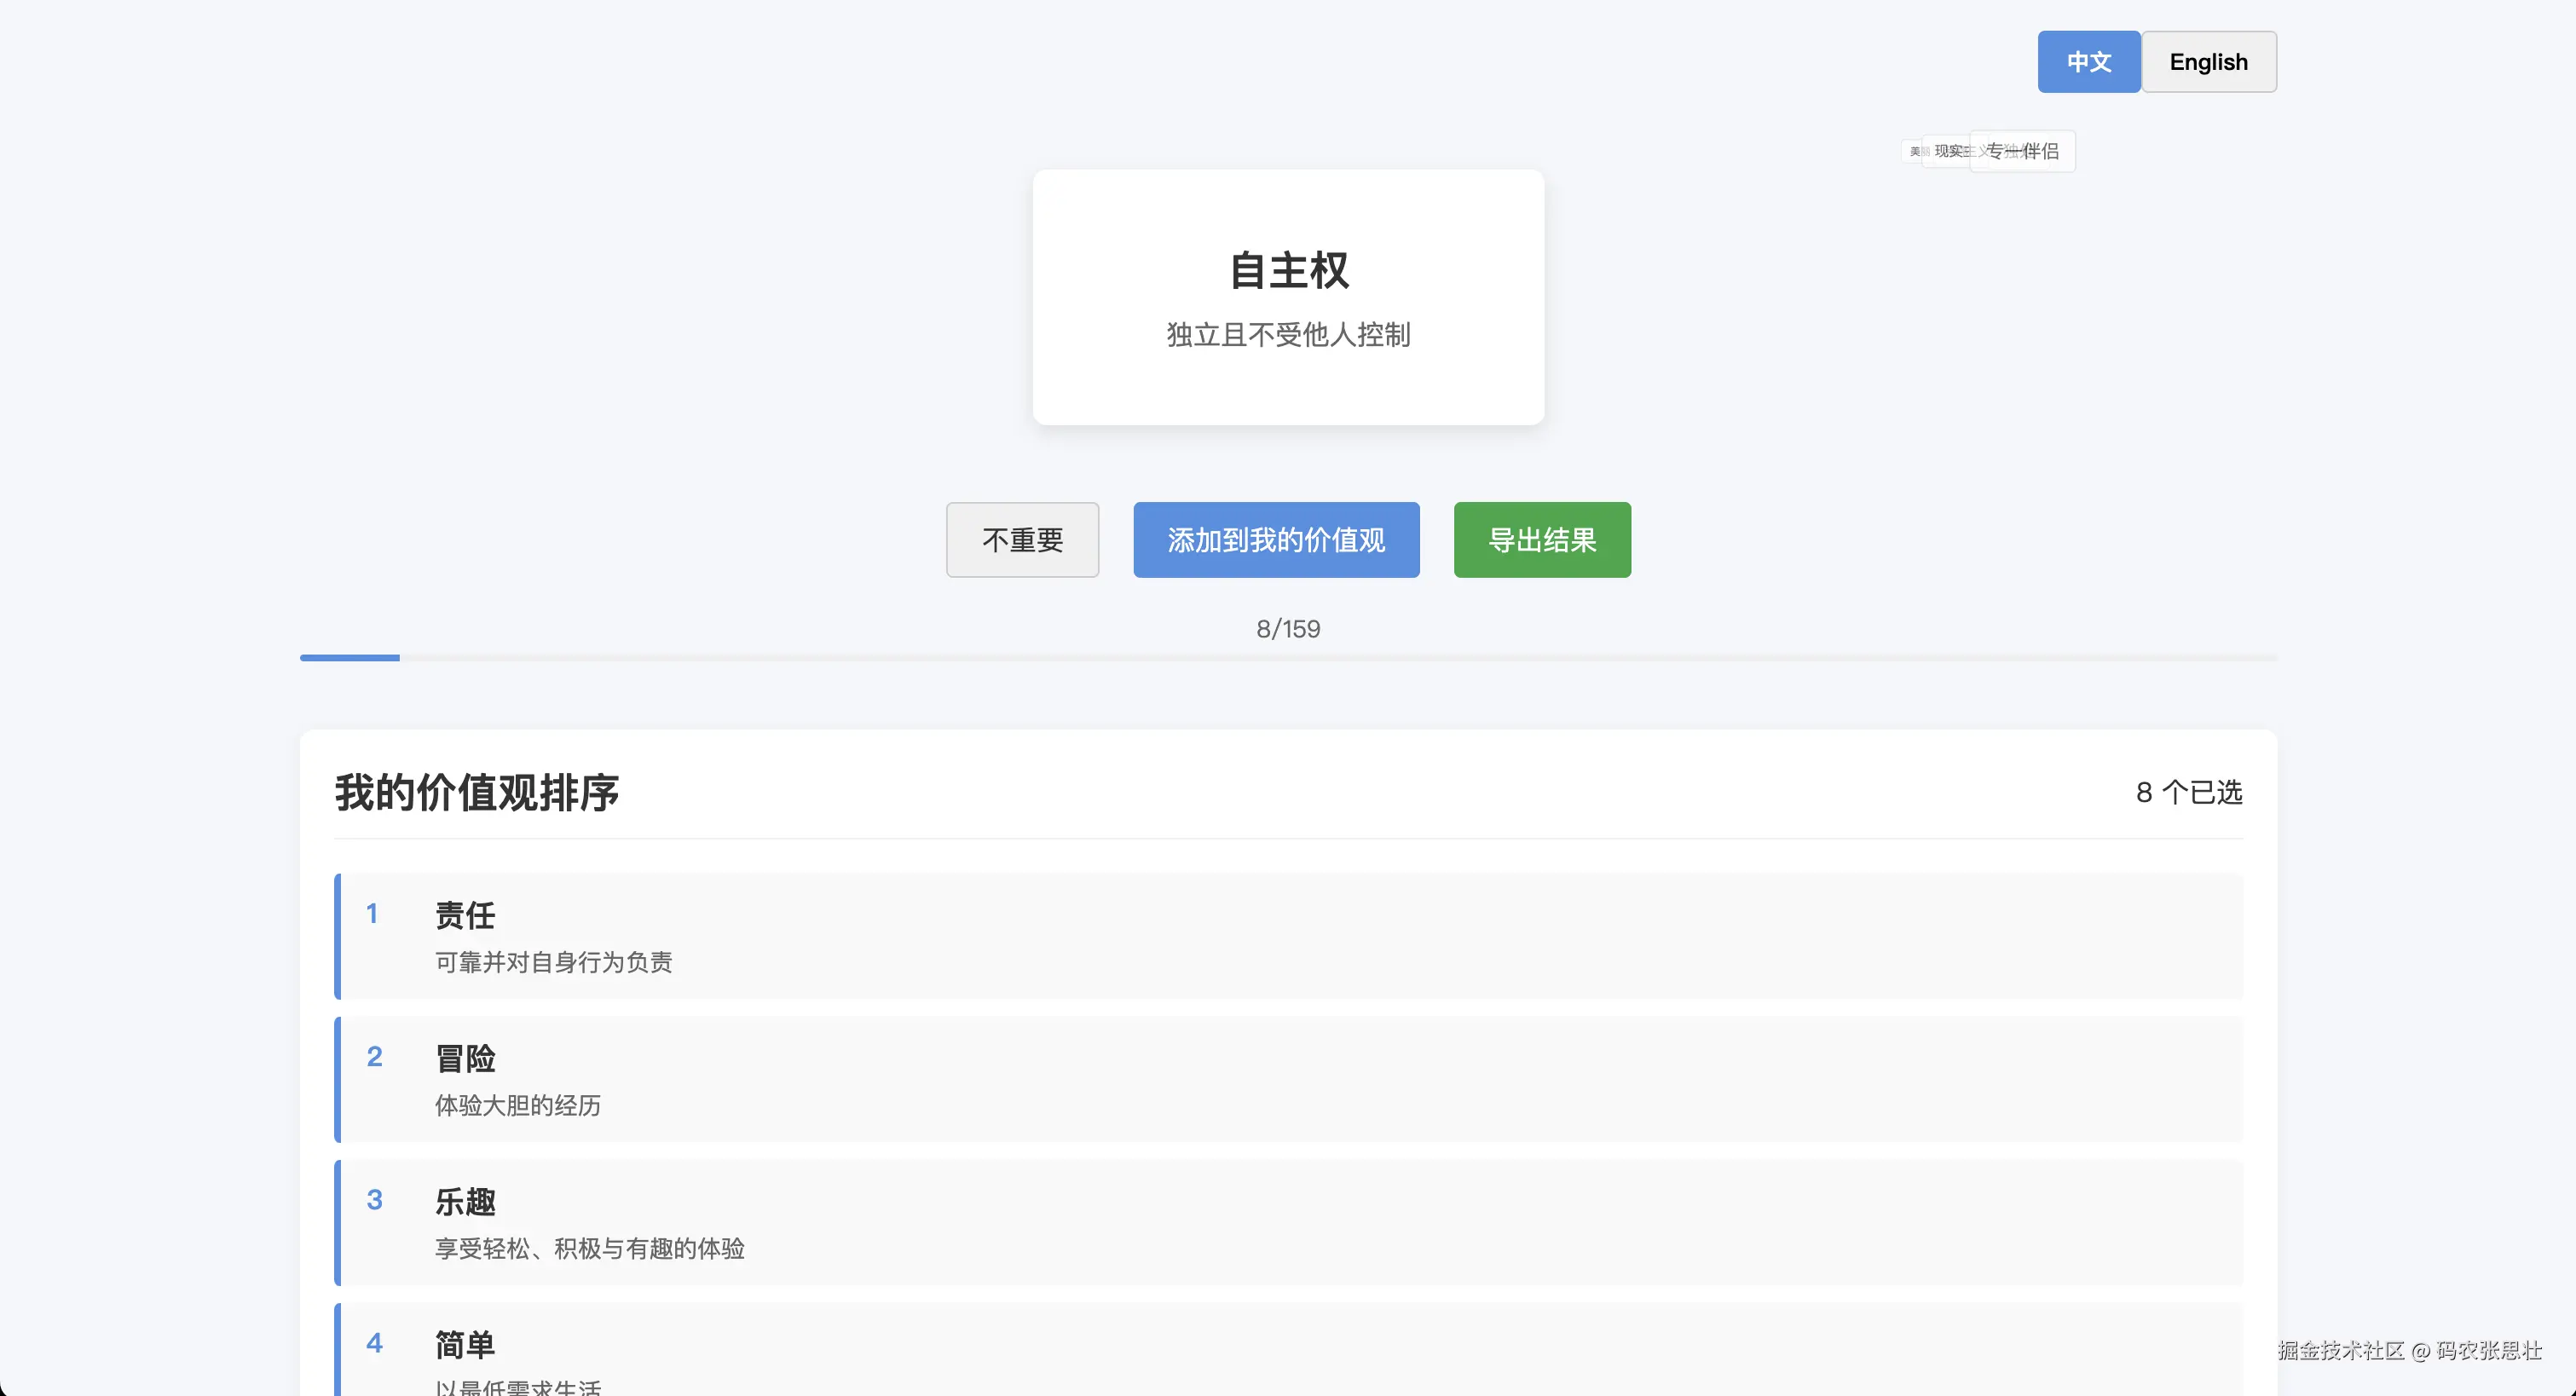Screen dimensions: 2576x1396
Task: Select the 乐趣 ranked item
Action: click(1288, 1222)
